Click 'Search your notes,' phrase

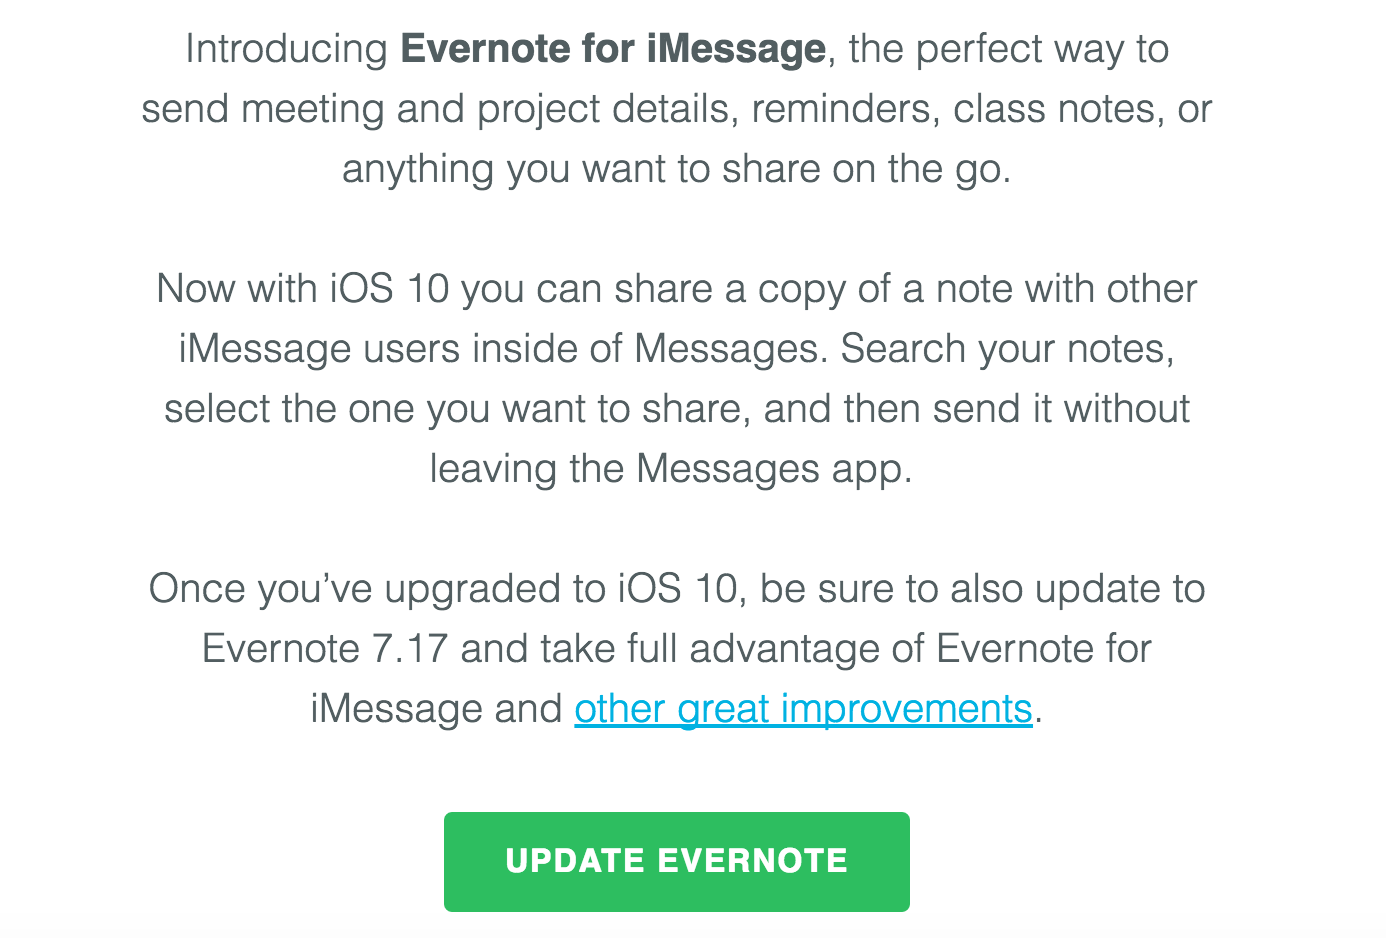point(1007,349)
